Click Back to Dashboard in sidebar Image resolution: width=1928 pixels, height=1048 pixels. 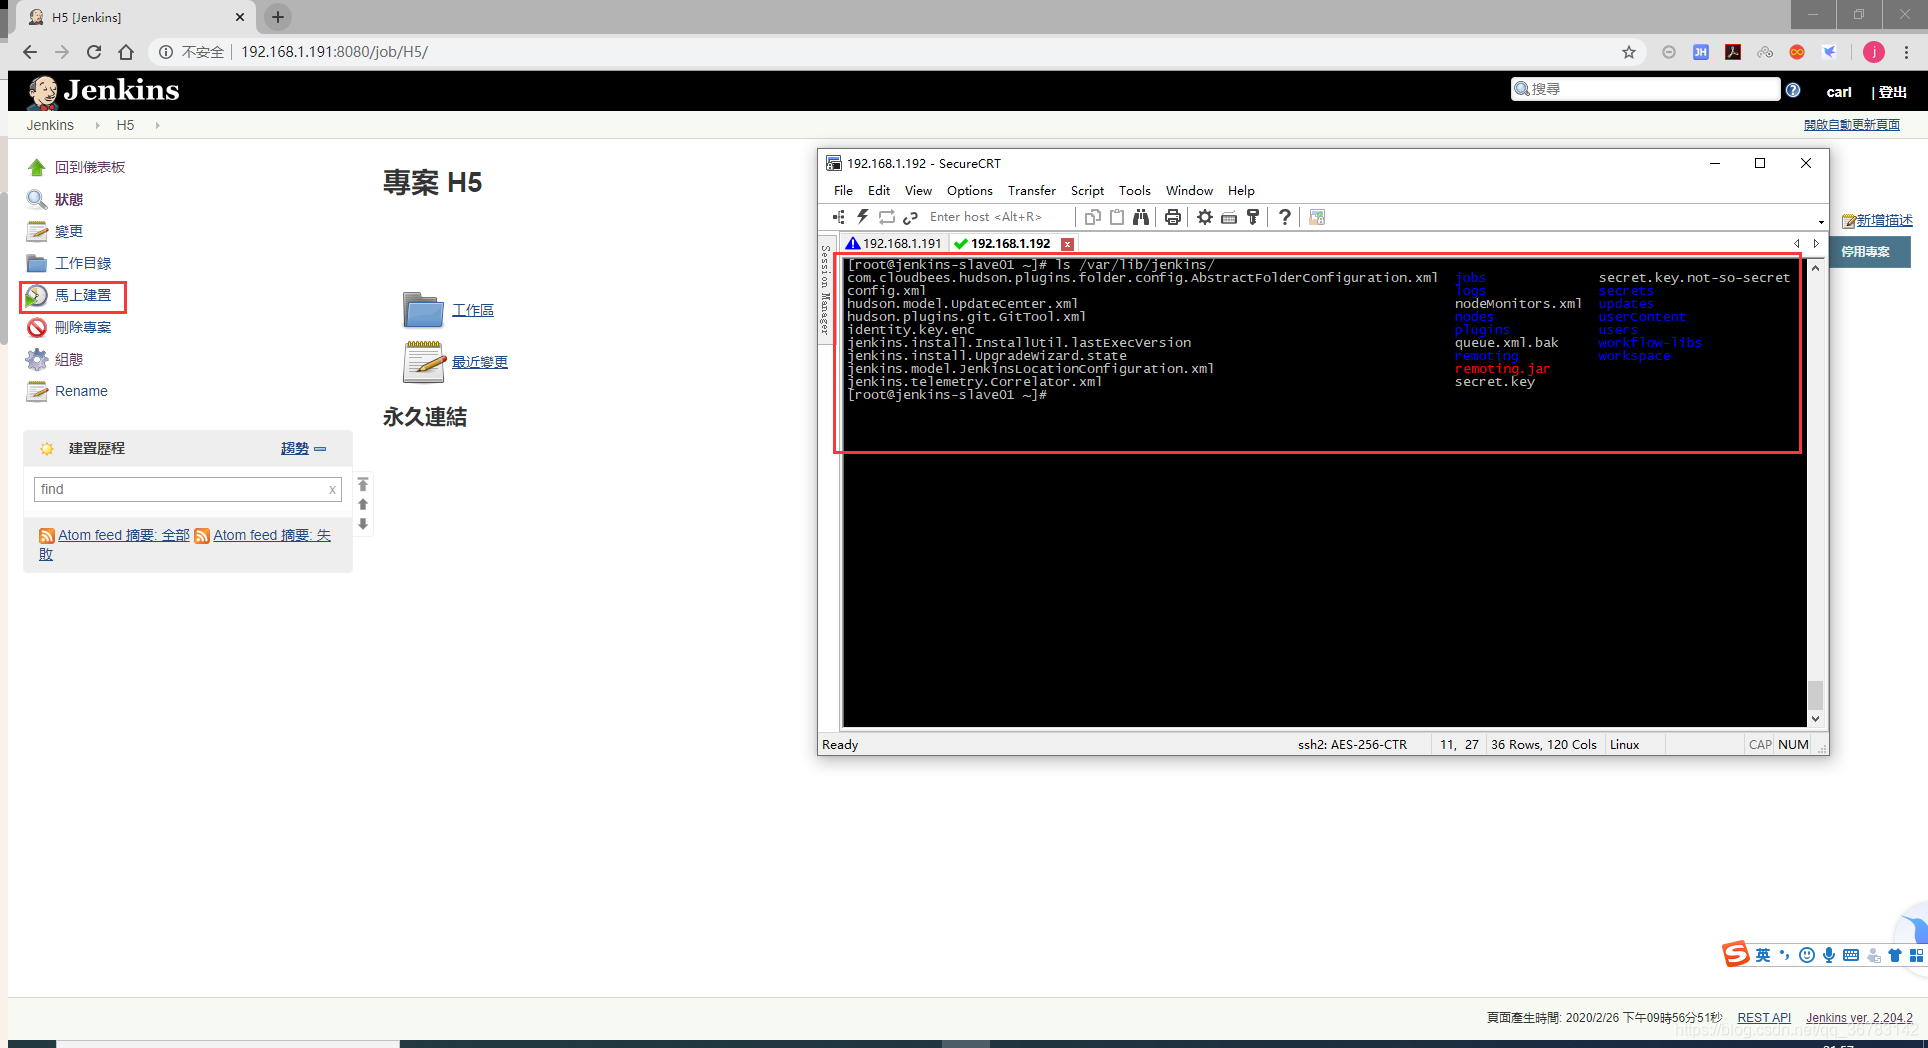89,168
